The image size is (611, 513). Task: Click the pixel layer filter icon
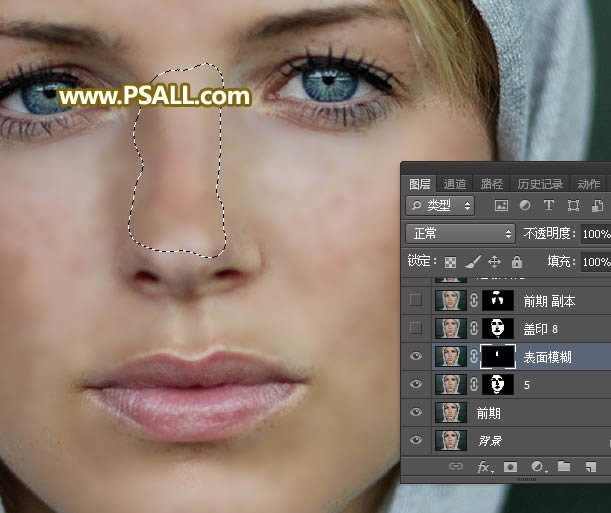pyautogui.click(x=499, y=206)
